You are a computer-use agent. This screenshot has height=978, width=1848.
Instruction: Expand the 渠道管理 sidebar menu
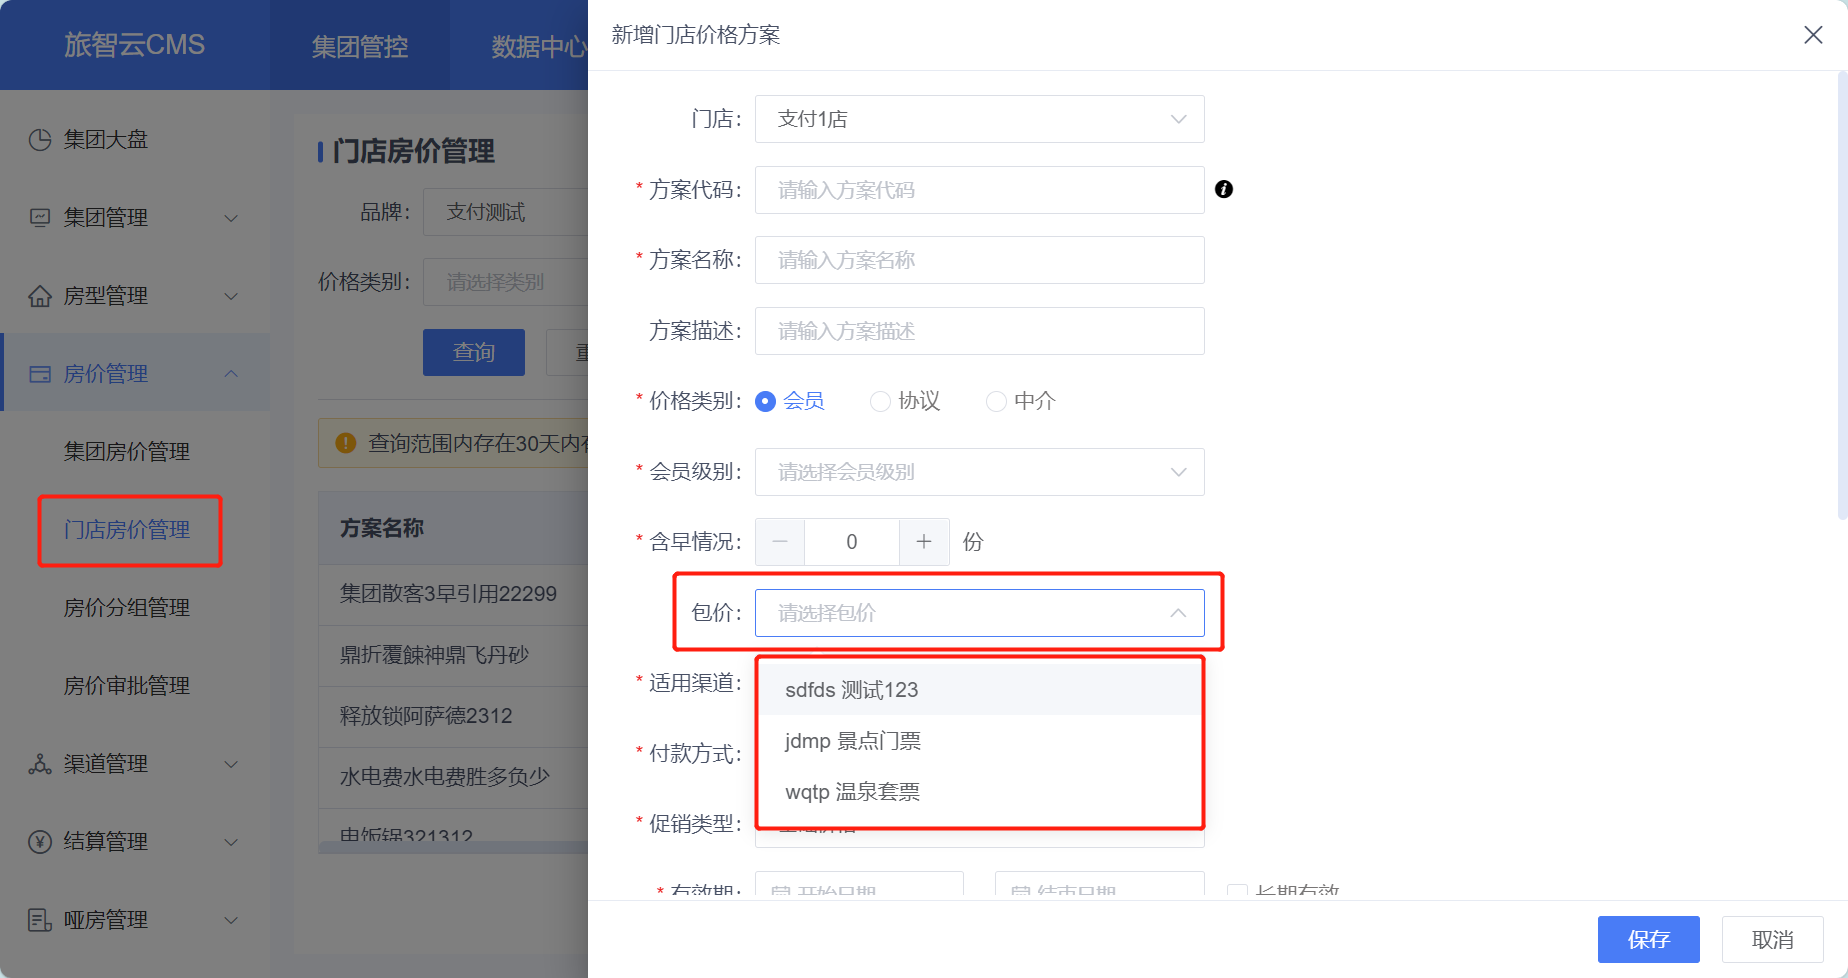pos(231,764)
